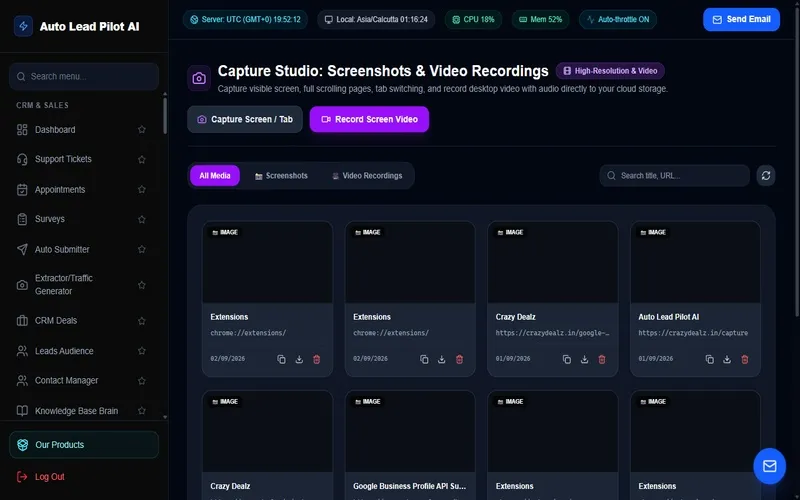Click the Auto-throttle ON indicator

point(618,19)
